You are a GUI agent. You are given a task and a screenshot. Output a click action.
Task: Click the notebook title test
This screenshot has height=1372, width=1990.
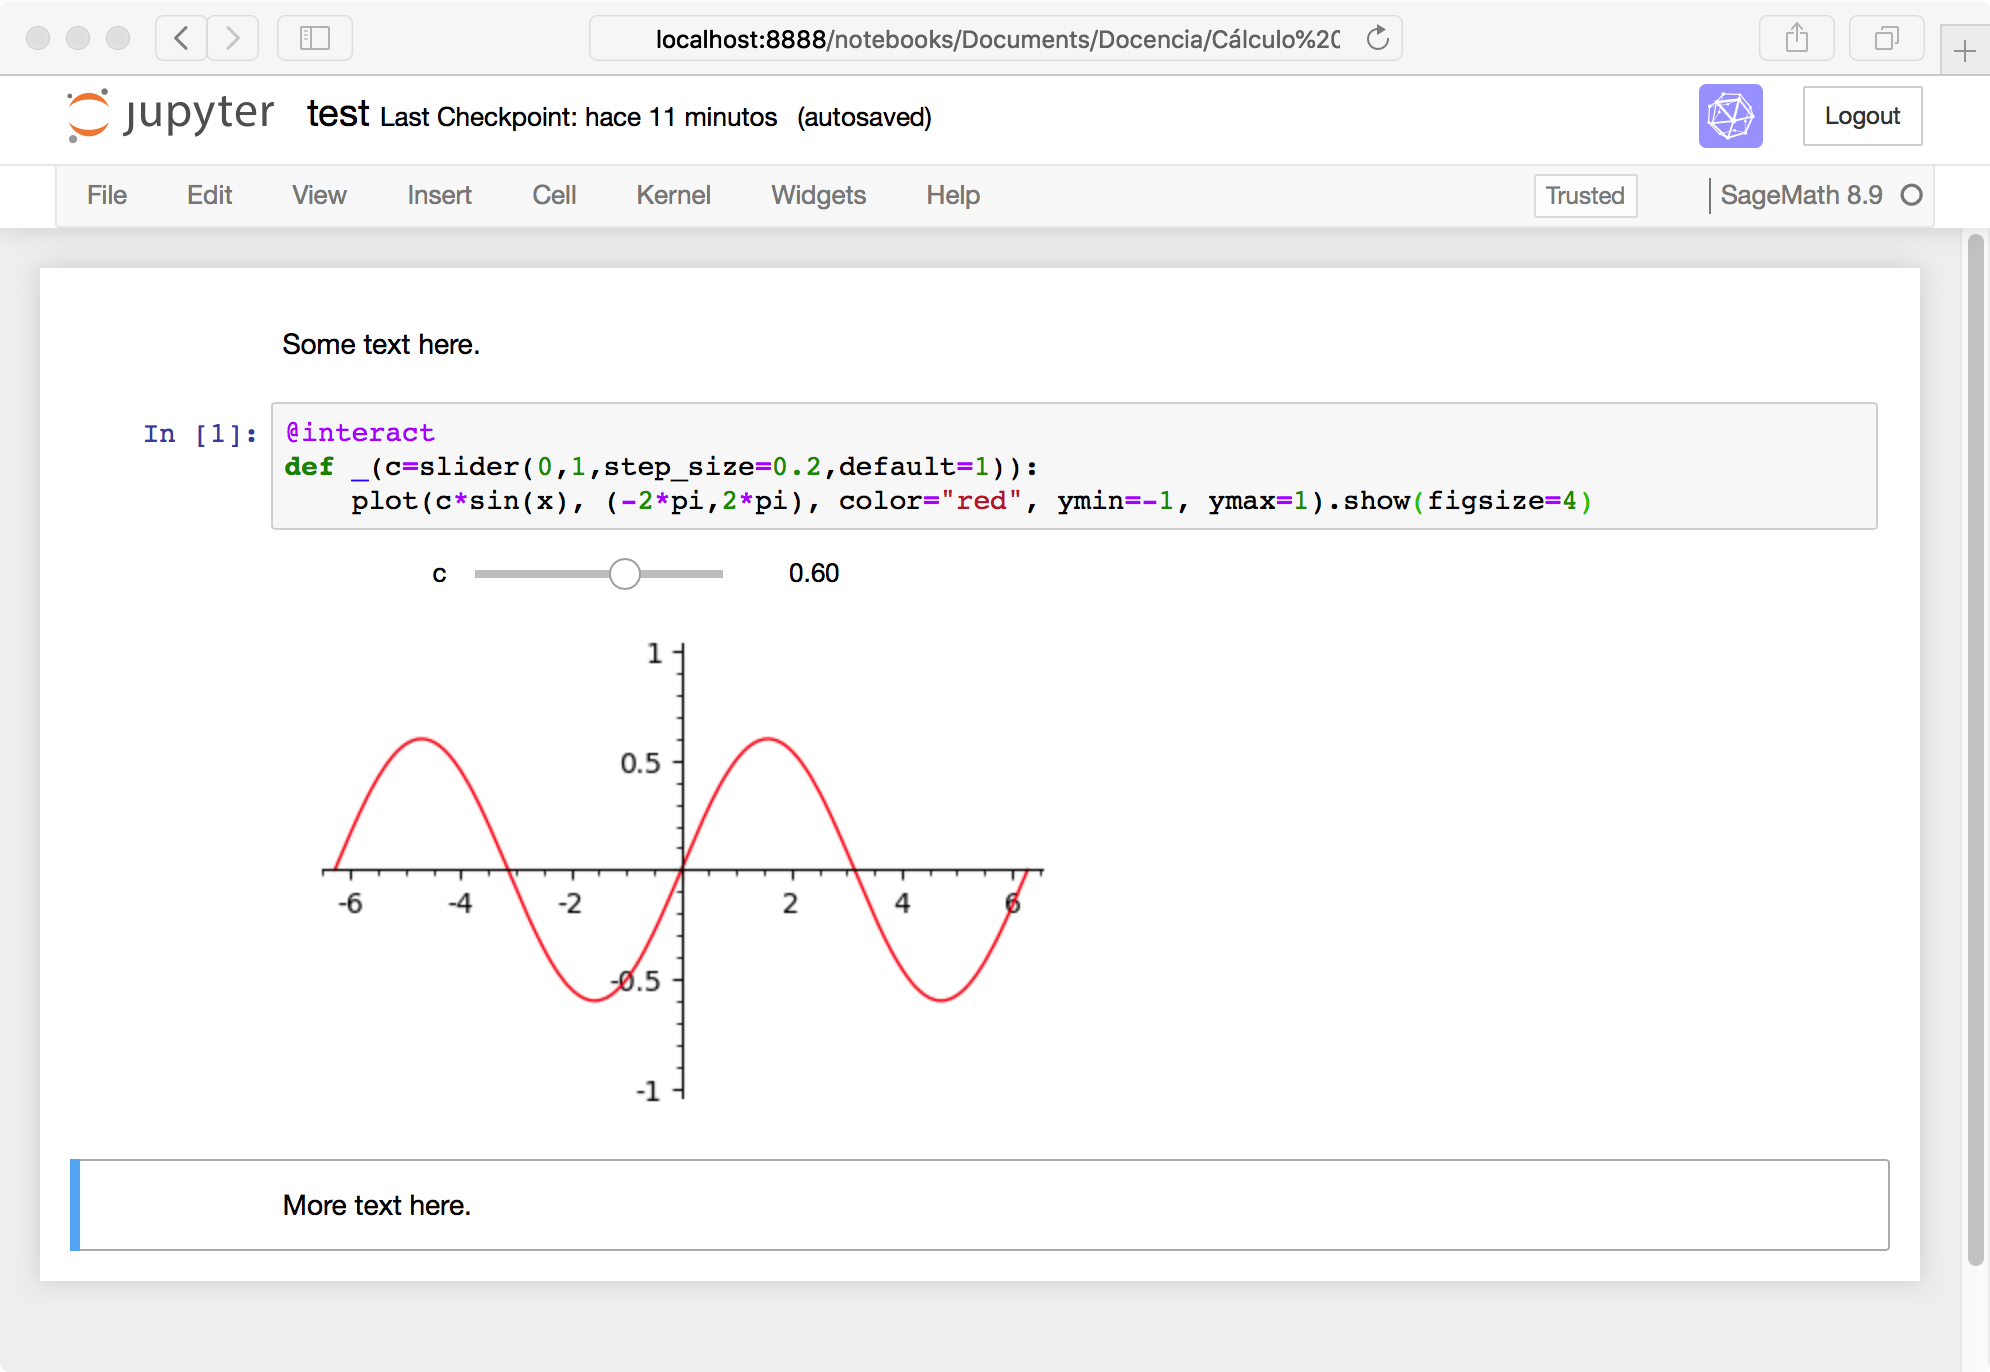tap(338, 114)
